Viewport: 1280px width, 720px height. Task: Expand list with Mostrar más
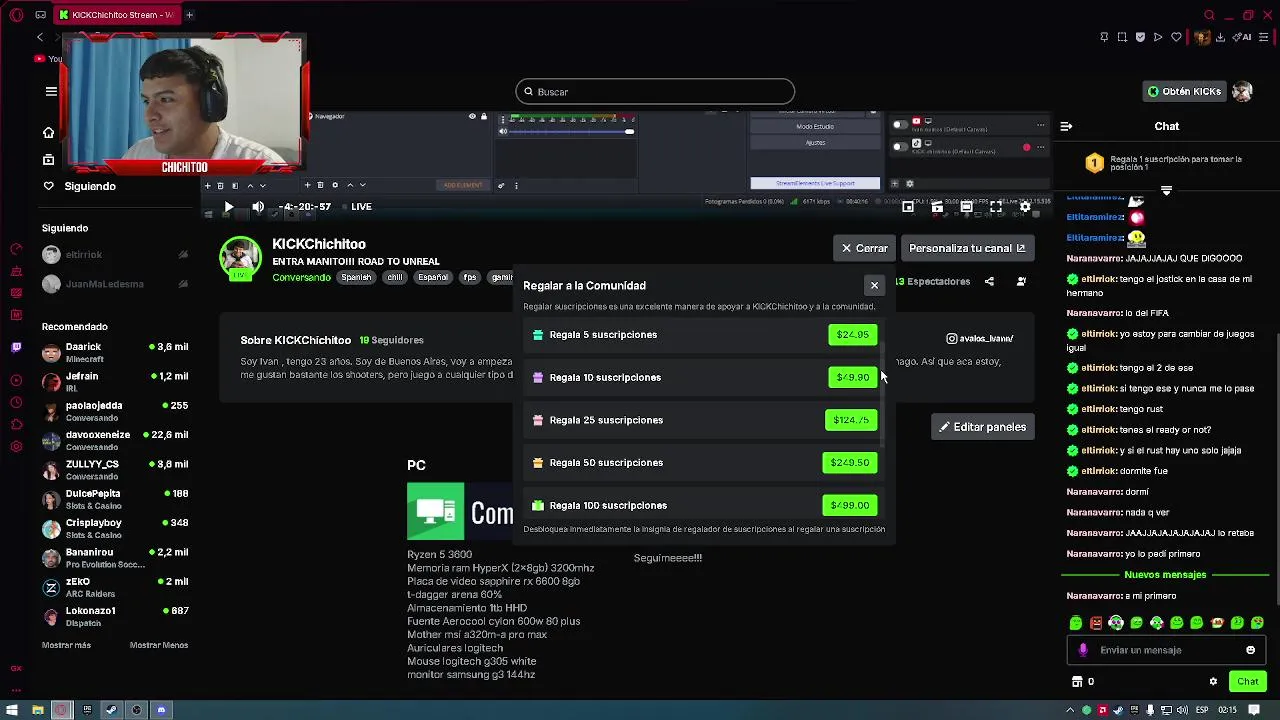tap(66, 645)
